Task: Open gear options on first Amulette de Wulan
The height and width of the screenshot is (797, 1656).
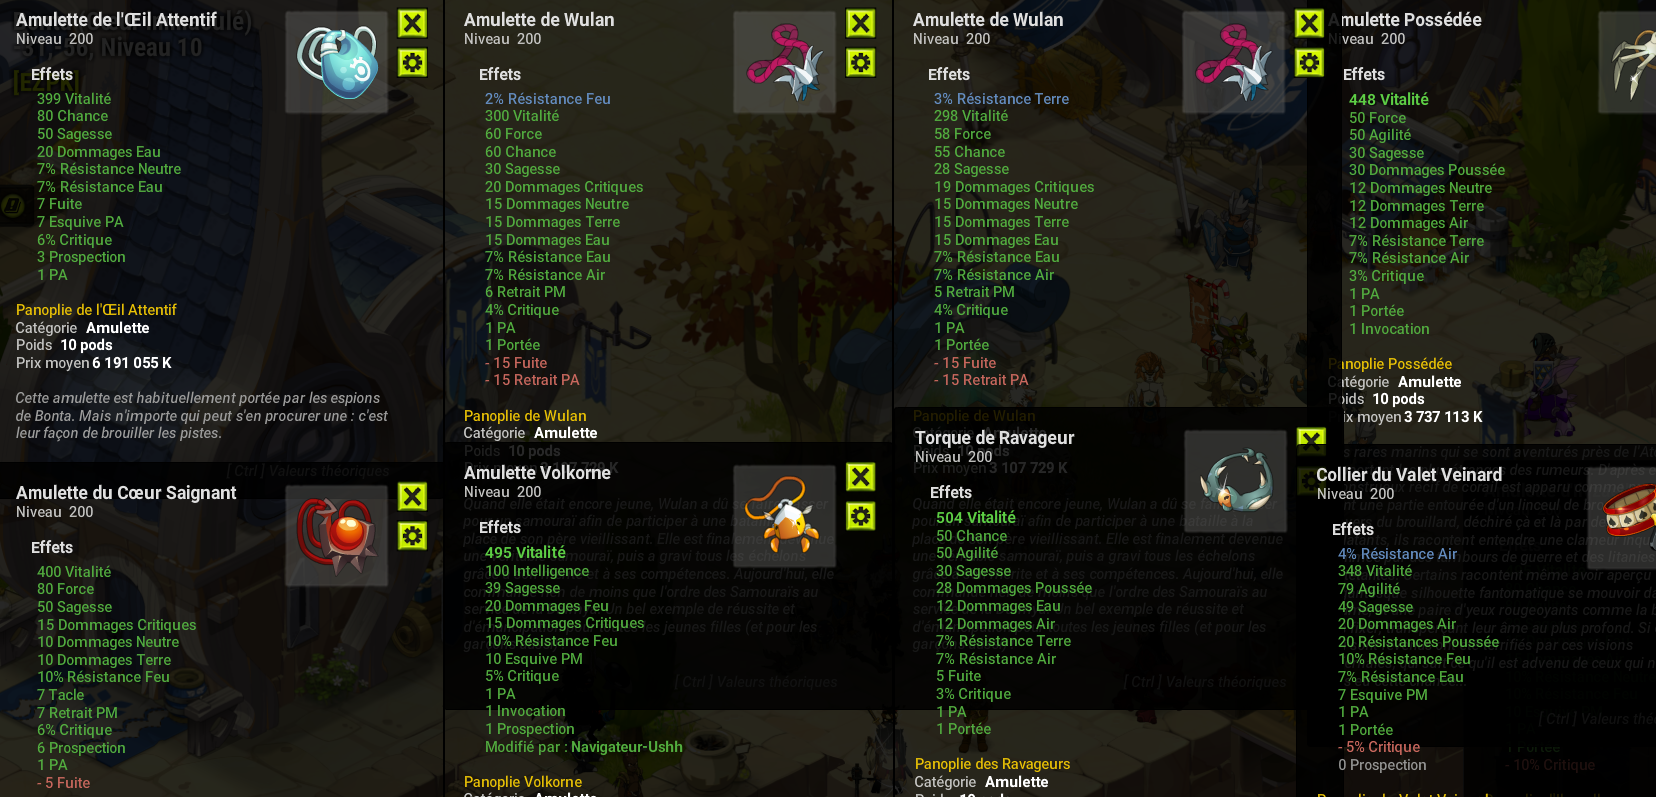Action: pos(860,63)
